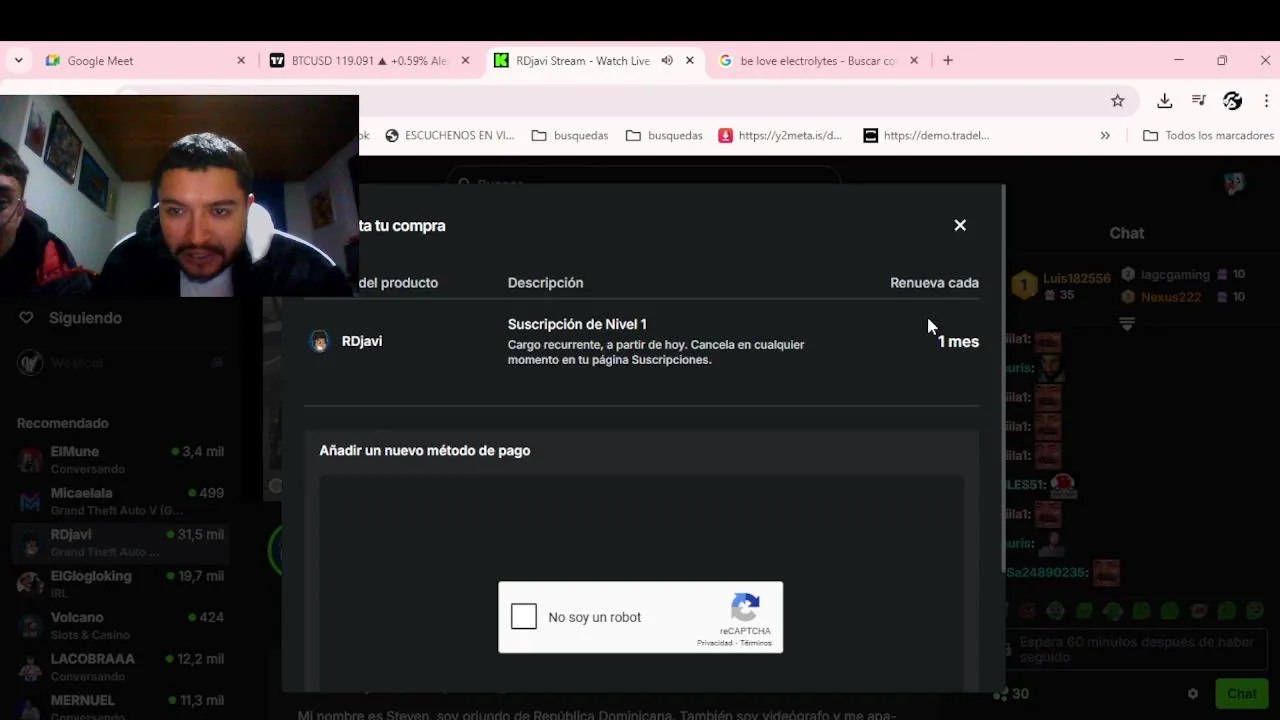Open the media controls icon in toolbar
Viewport: 1280px width, 720px height.
(x=1198, y=101)
